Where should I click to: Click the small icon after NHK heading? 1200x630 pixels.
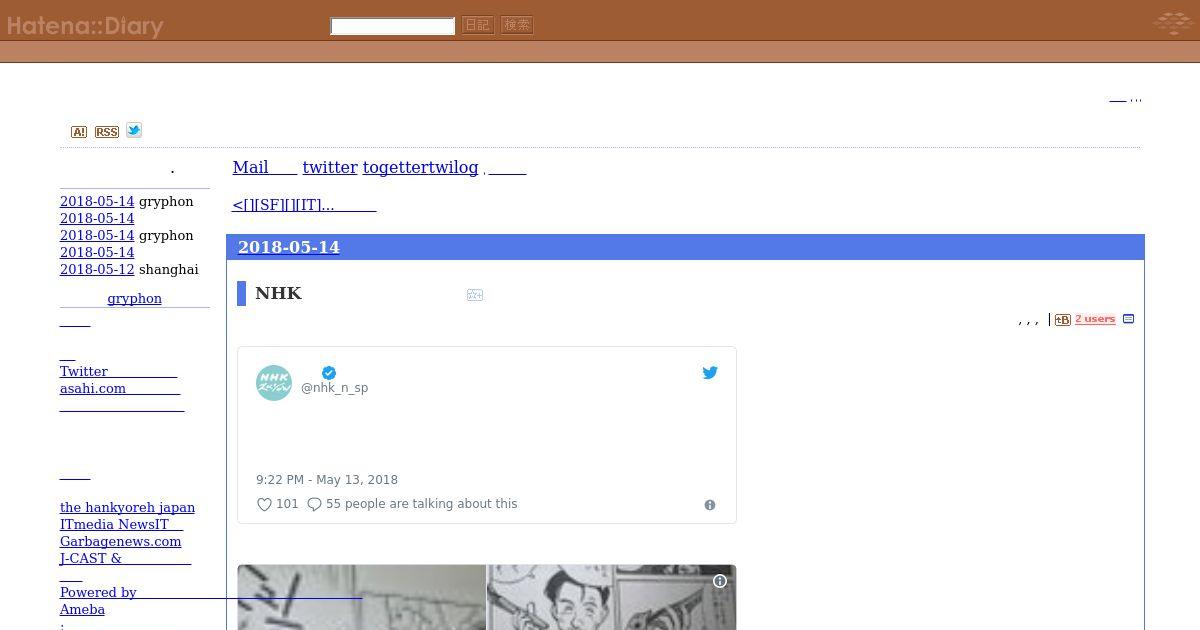coord(475,295)
